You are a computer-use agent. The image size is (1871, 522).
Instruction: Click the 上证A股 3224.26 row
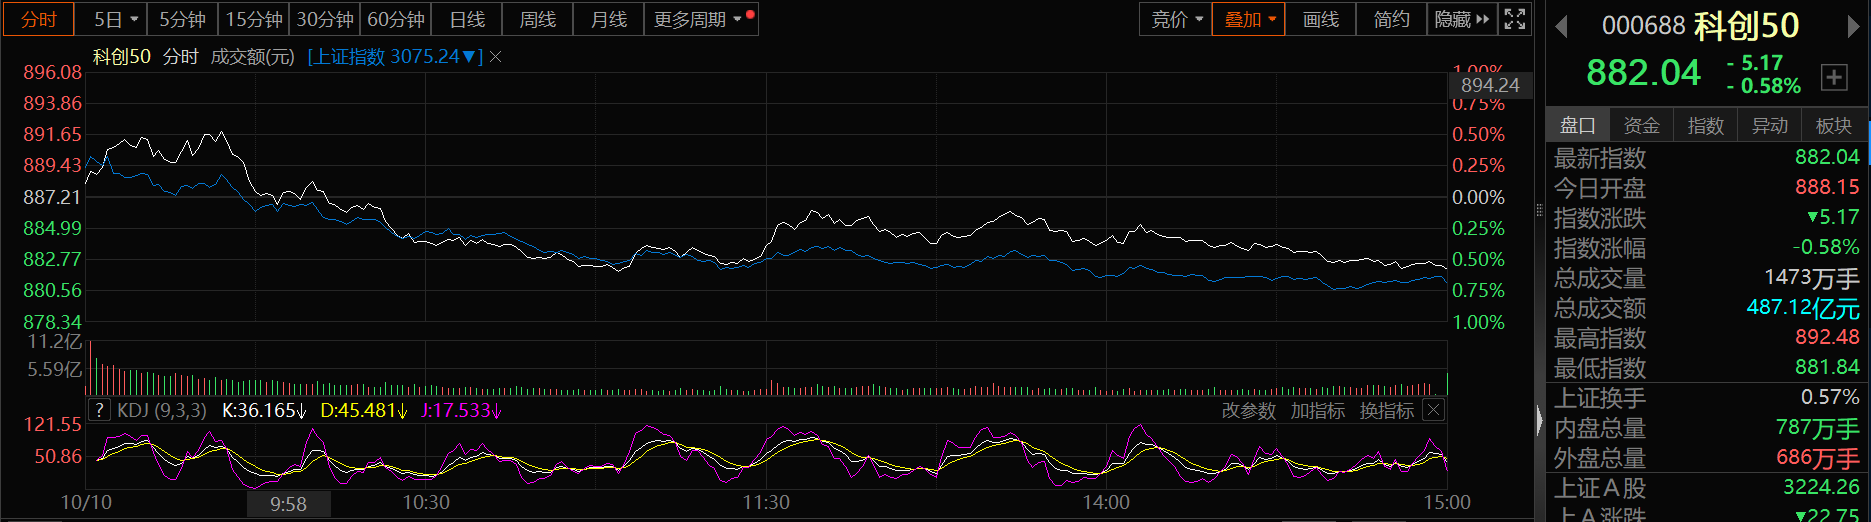[1706, 487]
